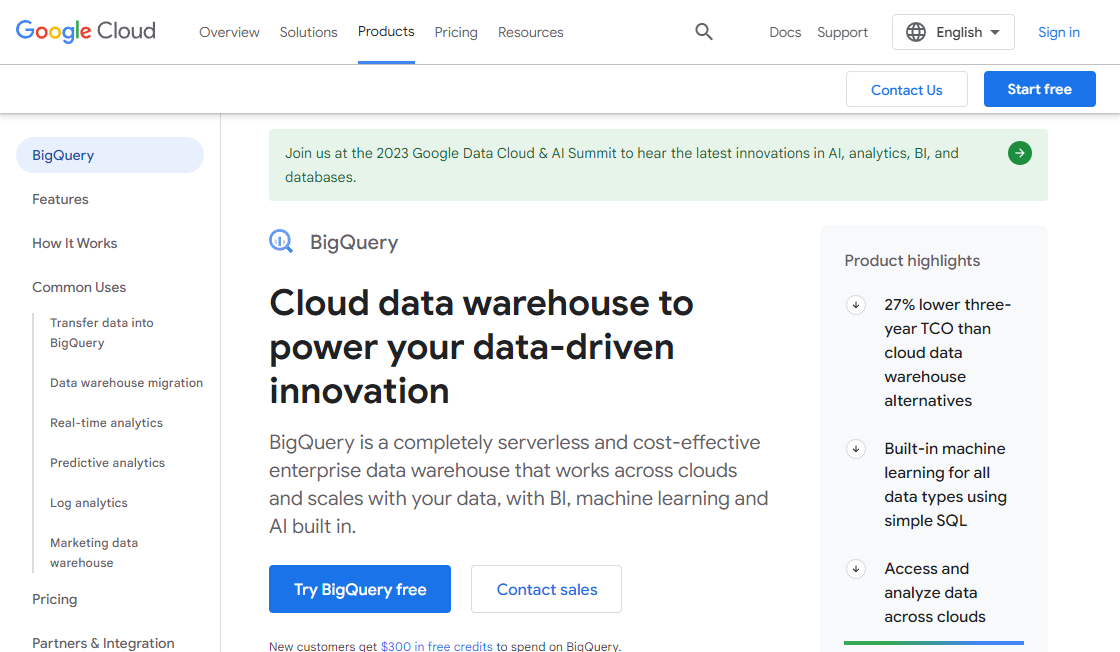1120x652 pixels.
Task: Open the English language dropdown
Action: coord(953,32)
